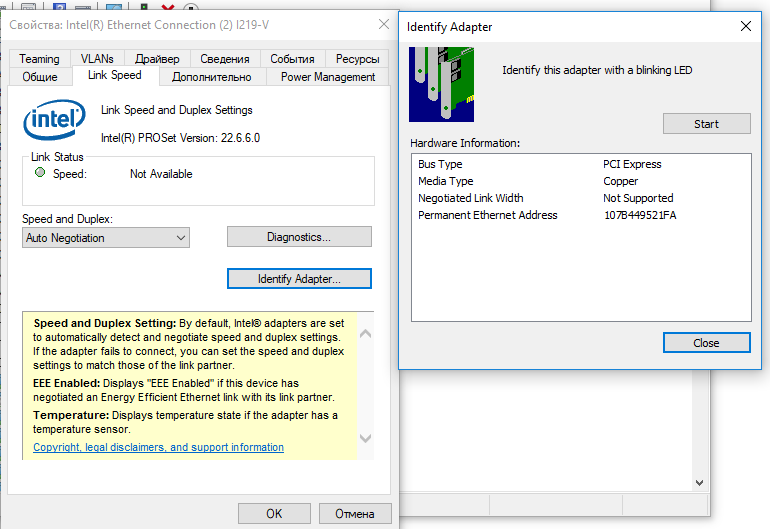Viewport: 770px width, 529px height.
Task: Click the address value 107B449521FA
Action: (x=640, y=215)
